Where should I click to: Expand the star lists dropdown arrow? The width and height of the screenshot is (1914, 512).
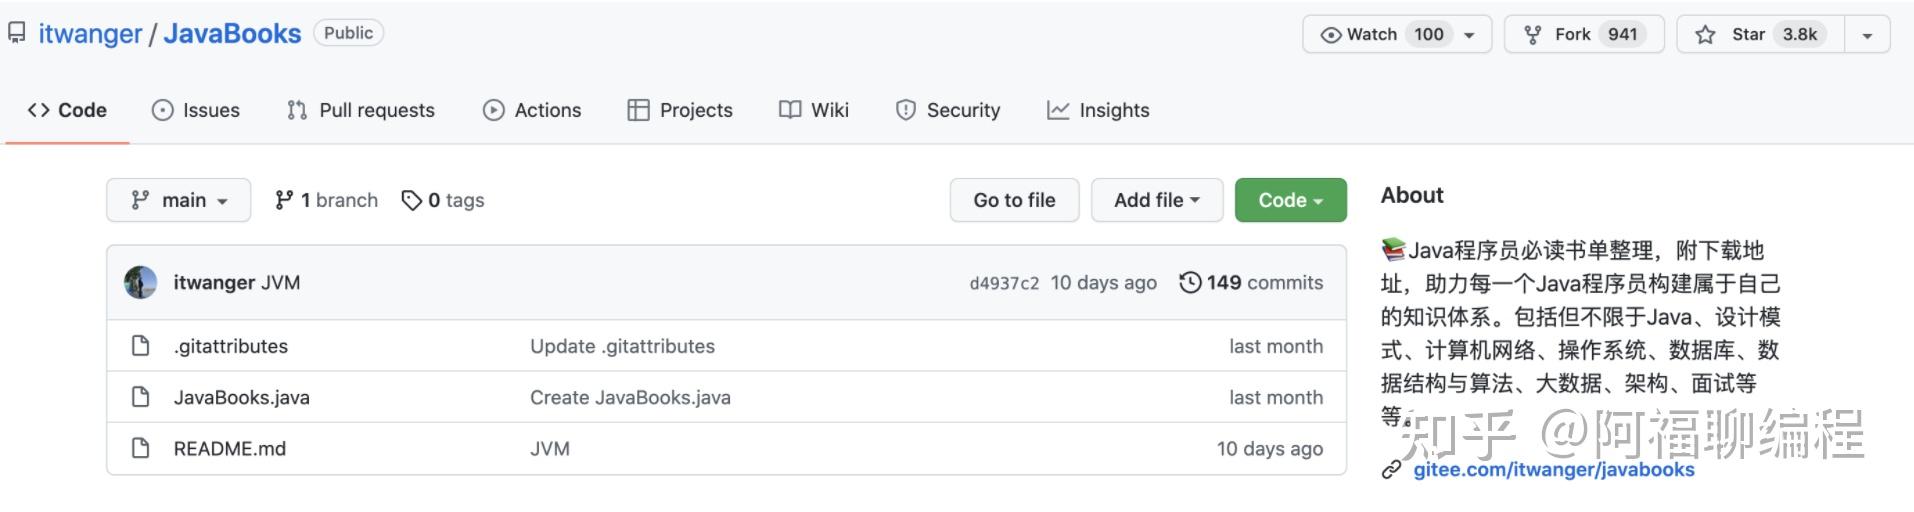pyautogui.click(x=1867, y=35)
